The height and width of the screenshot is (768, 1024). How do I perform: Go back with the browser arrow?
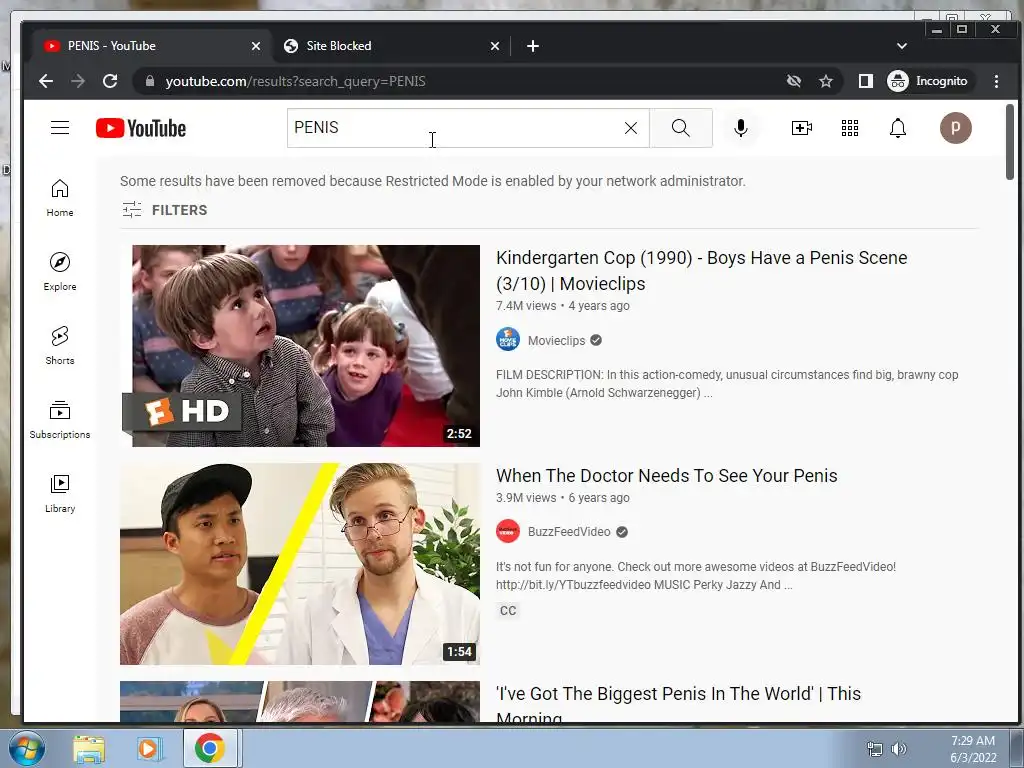46,81
